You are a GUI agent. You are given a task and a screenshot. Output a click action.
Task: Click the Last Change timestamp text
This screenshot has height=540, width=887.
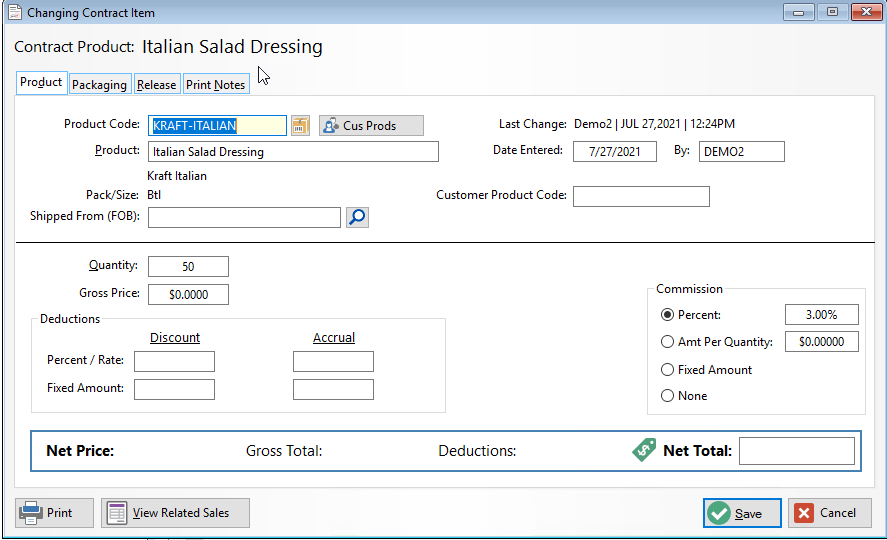(x=654, y=124)
